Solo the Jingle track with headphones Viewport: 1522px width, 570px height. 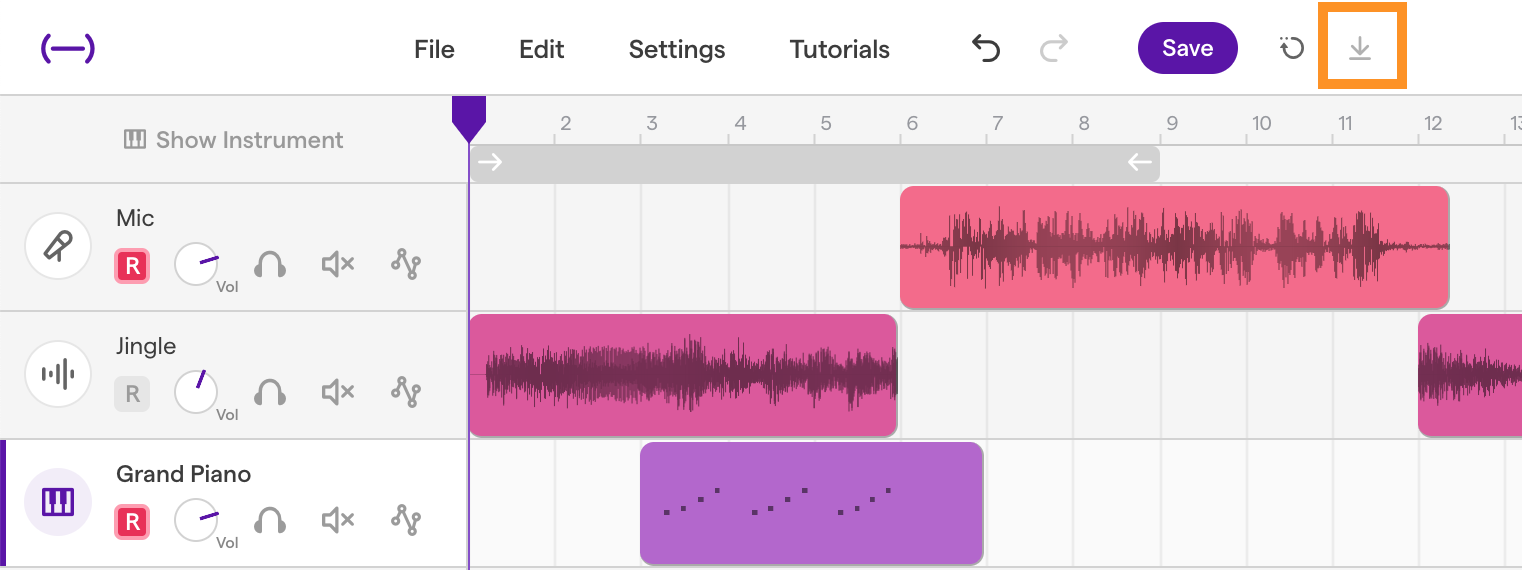[270, 393]
